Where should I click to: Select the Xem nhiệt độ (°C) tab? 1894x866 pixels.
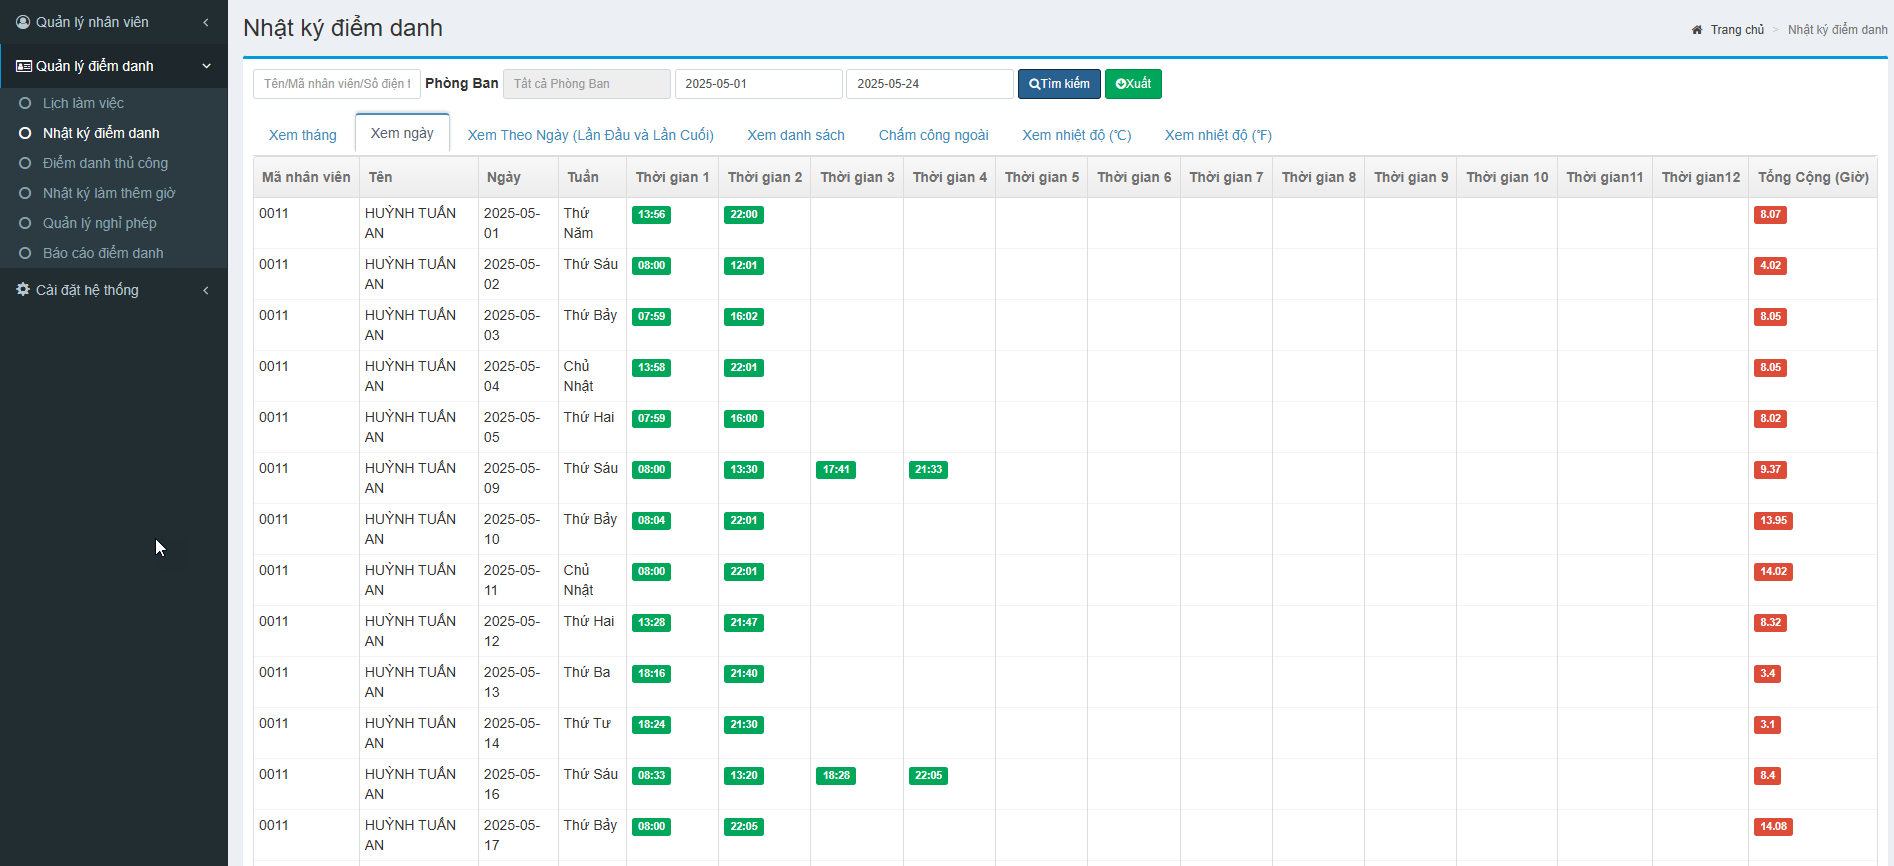(1076, 135)
